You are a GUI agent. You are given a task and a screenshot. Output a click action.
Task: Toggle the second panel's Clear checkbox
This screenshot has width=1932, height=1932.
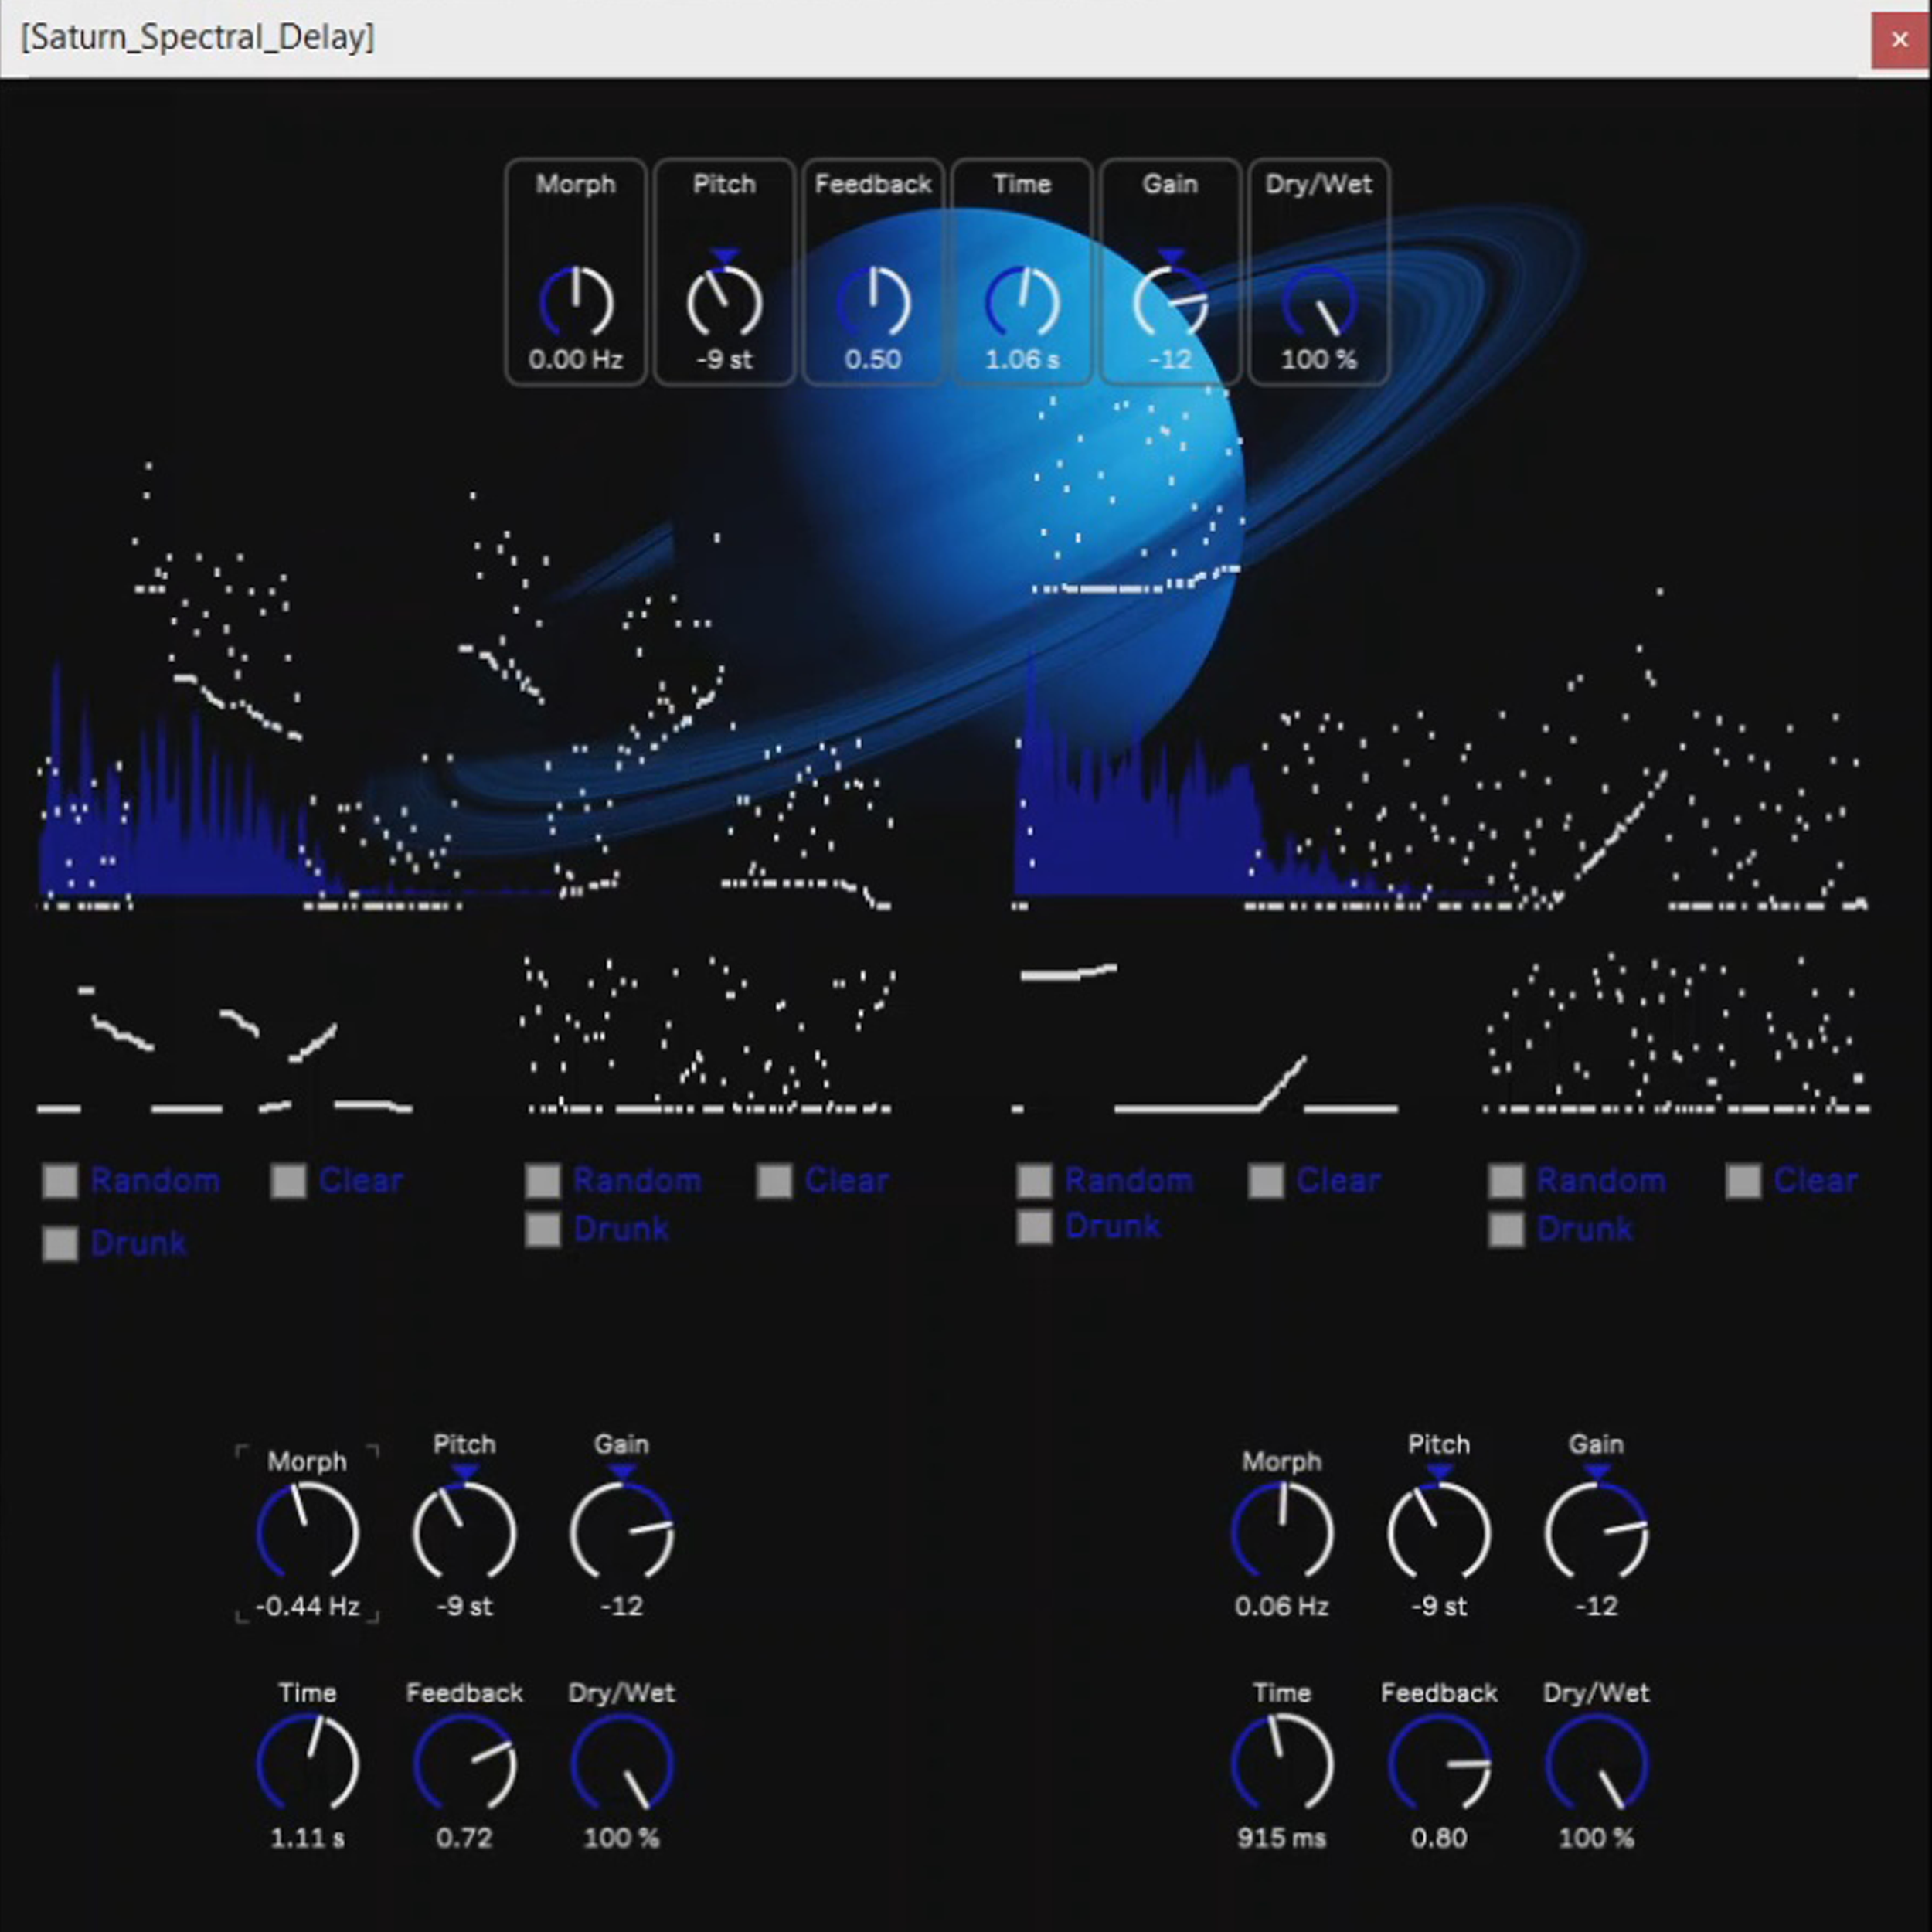(774, 1181)
